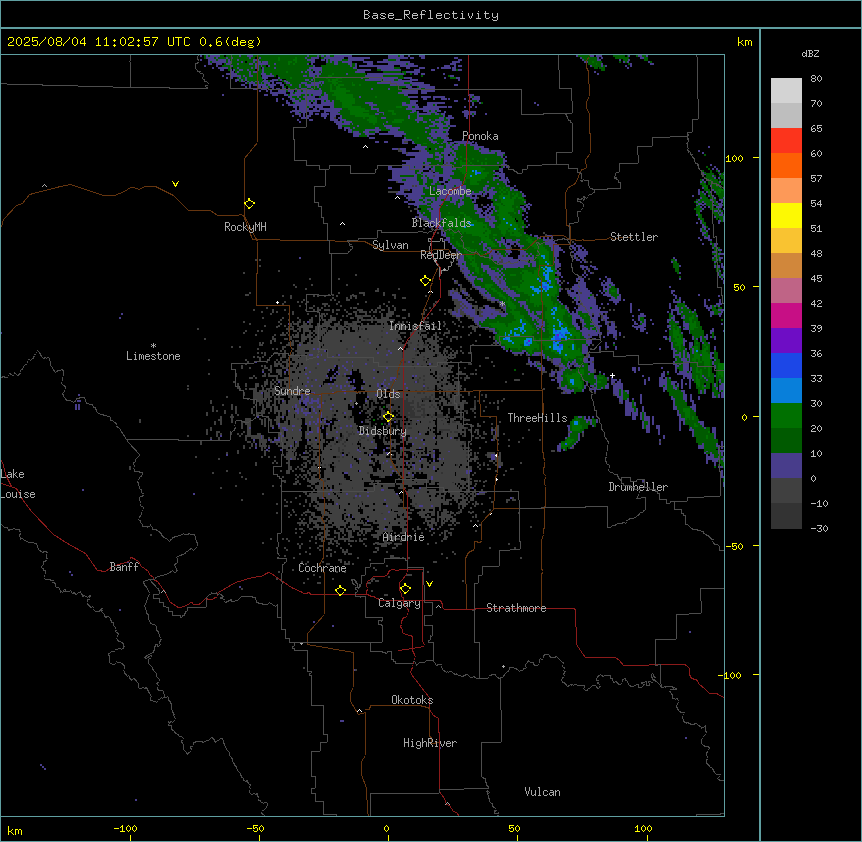Click the Calgary city label
Viewport: 862px width, 842px height.
point(399,603)
